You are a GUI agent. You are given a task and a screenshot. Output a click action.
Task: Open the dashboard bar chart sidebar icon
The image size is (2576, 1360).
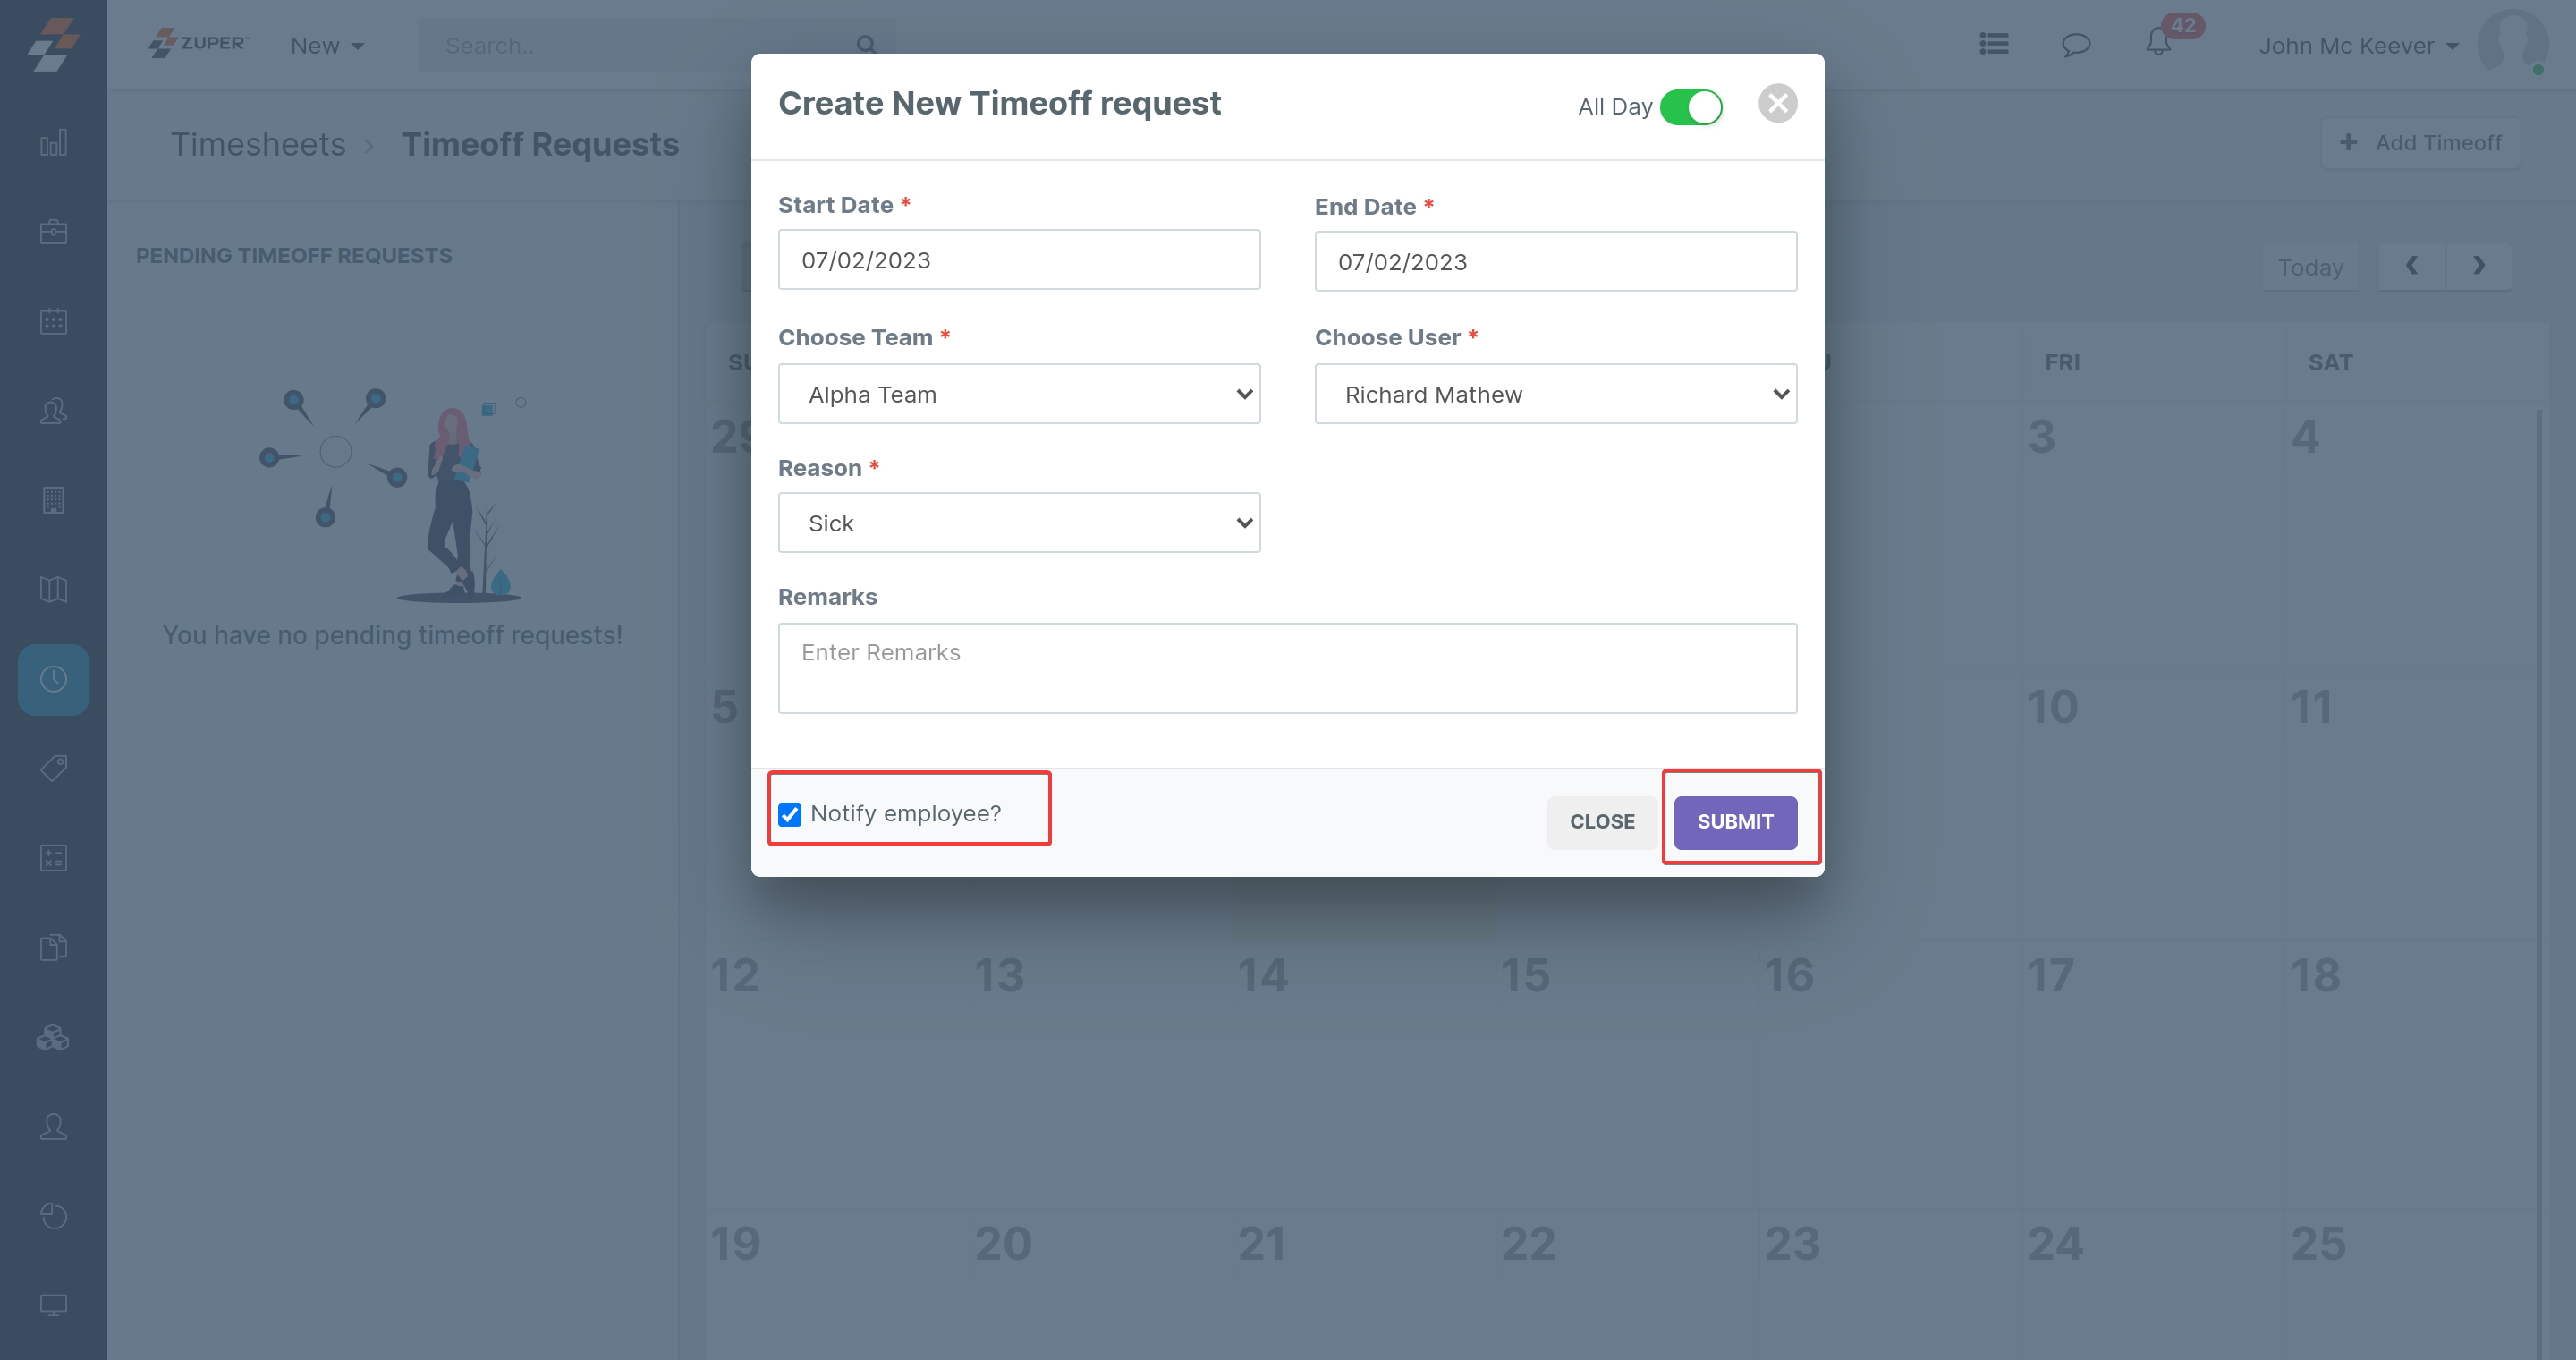coord(53,143)
